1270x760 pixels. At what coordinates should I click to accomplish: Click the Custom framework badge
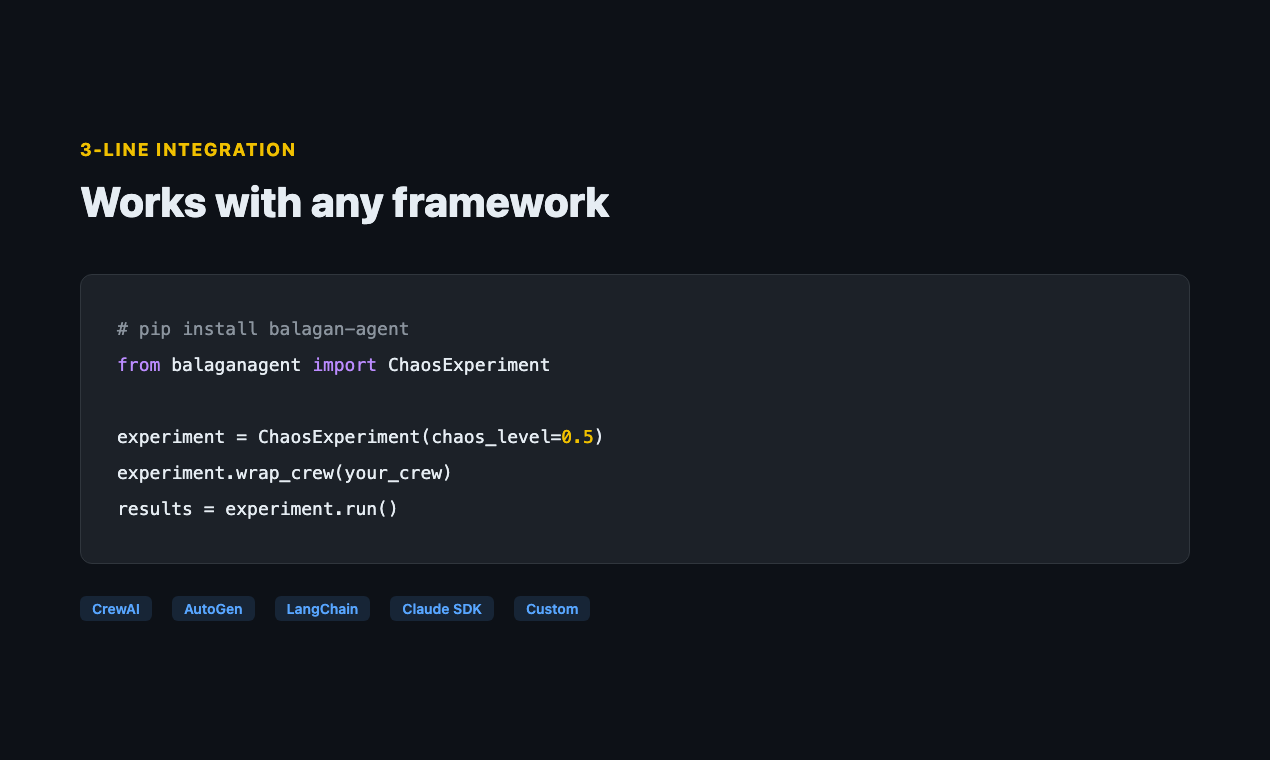551,608
